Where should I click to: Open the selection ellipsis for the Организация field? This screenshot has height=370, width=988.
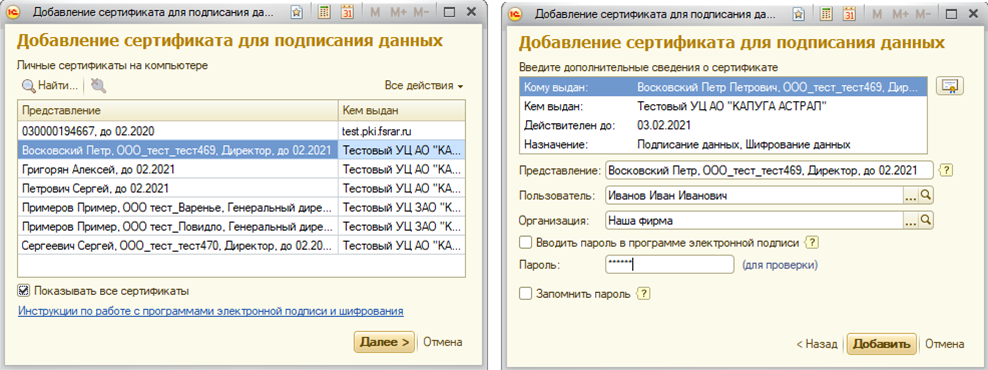(910, 221)
